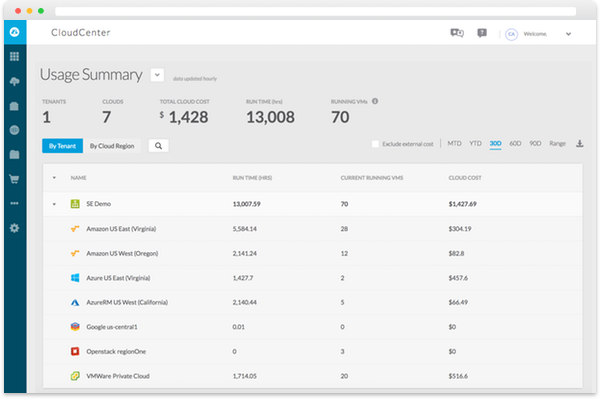Open the dashboard grid icon in sidebar

tap(15, 57)
